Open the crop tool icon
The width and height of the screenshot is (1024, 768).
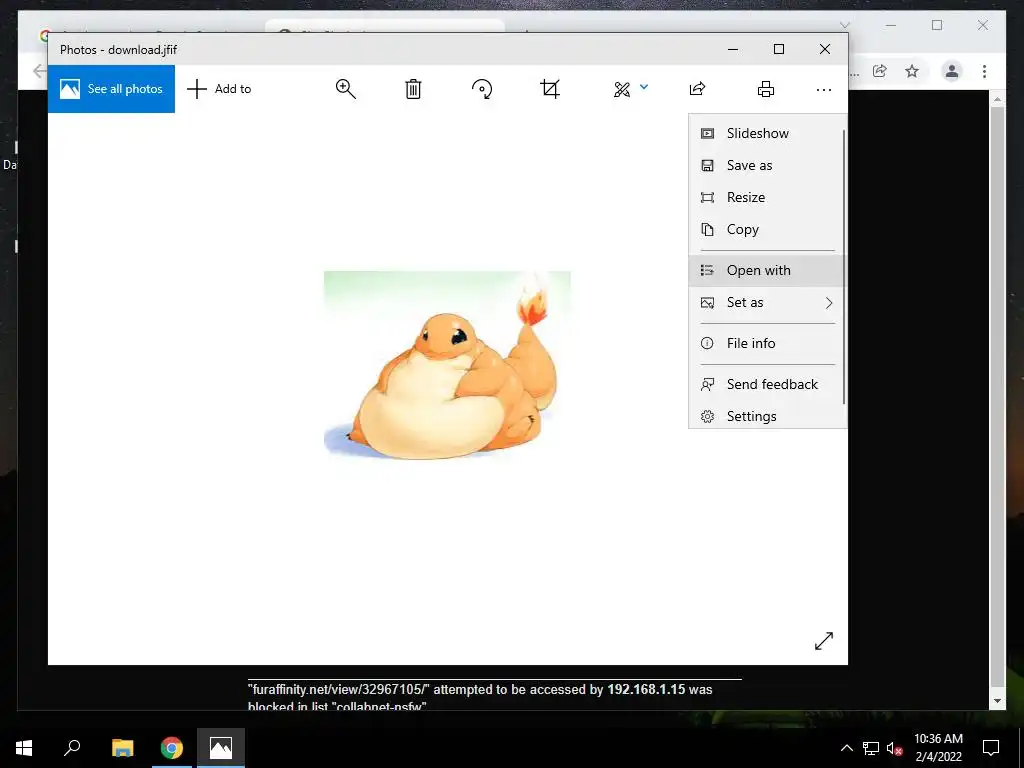click(x=550, y=89)
